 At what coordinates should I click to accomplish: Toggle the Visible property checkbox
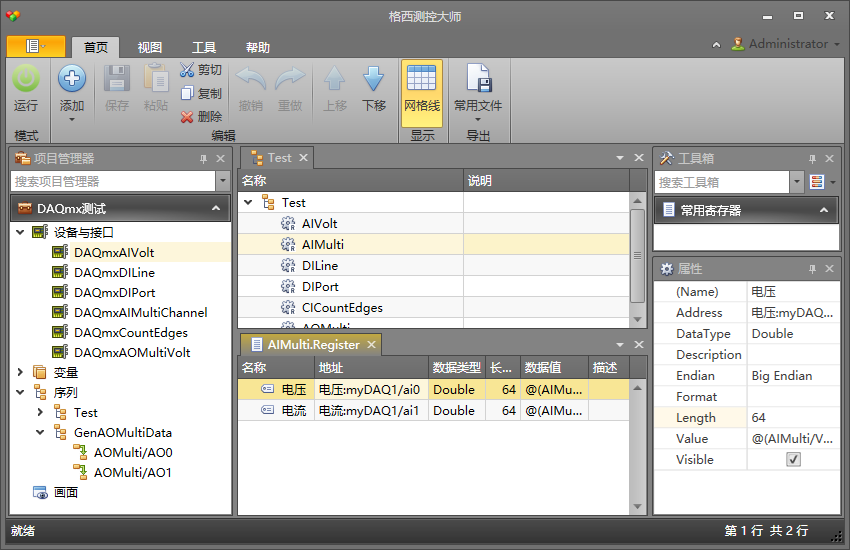793,460
